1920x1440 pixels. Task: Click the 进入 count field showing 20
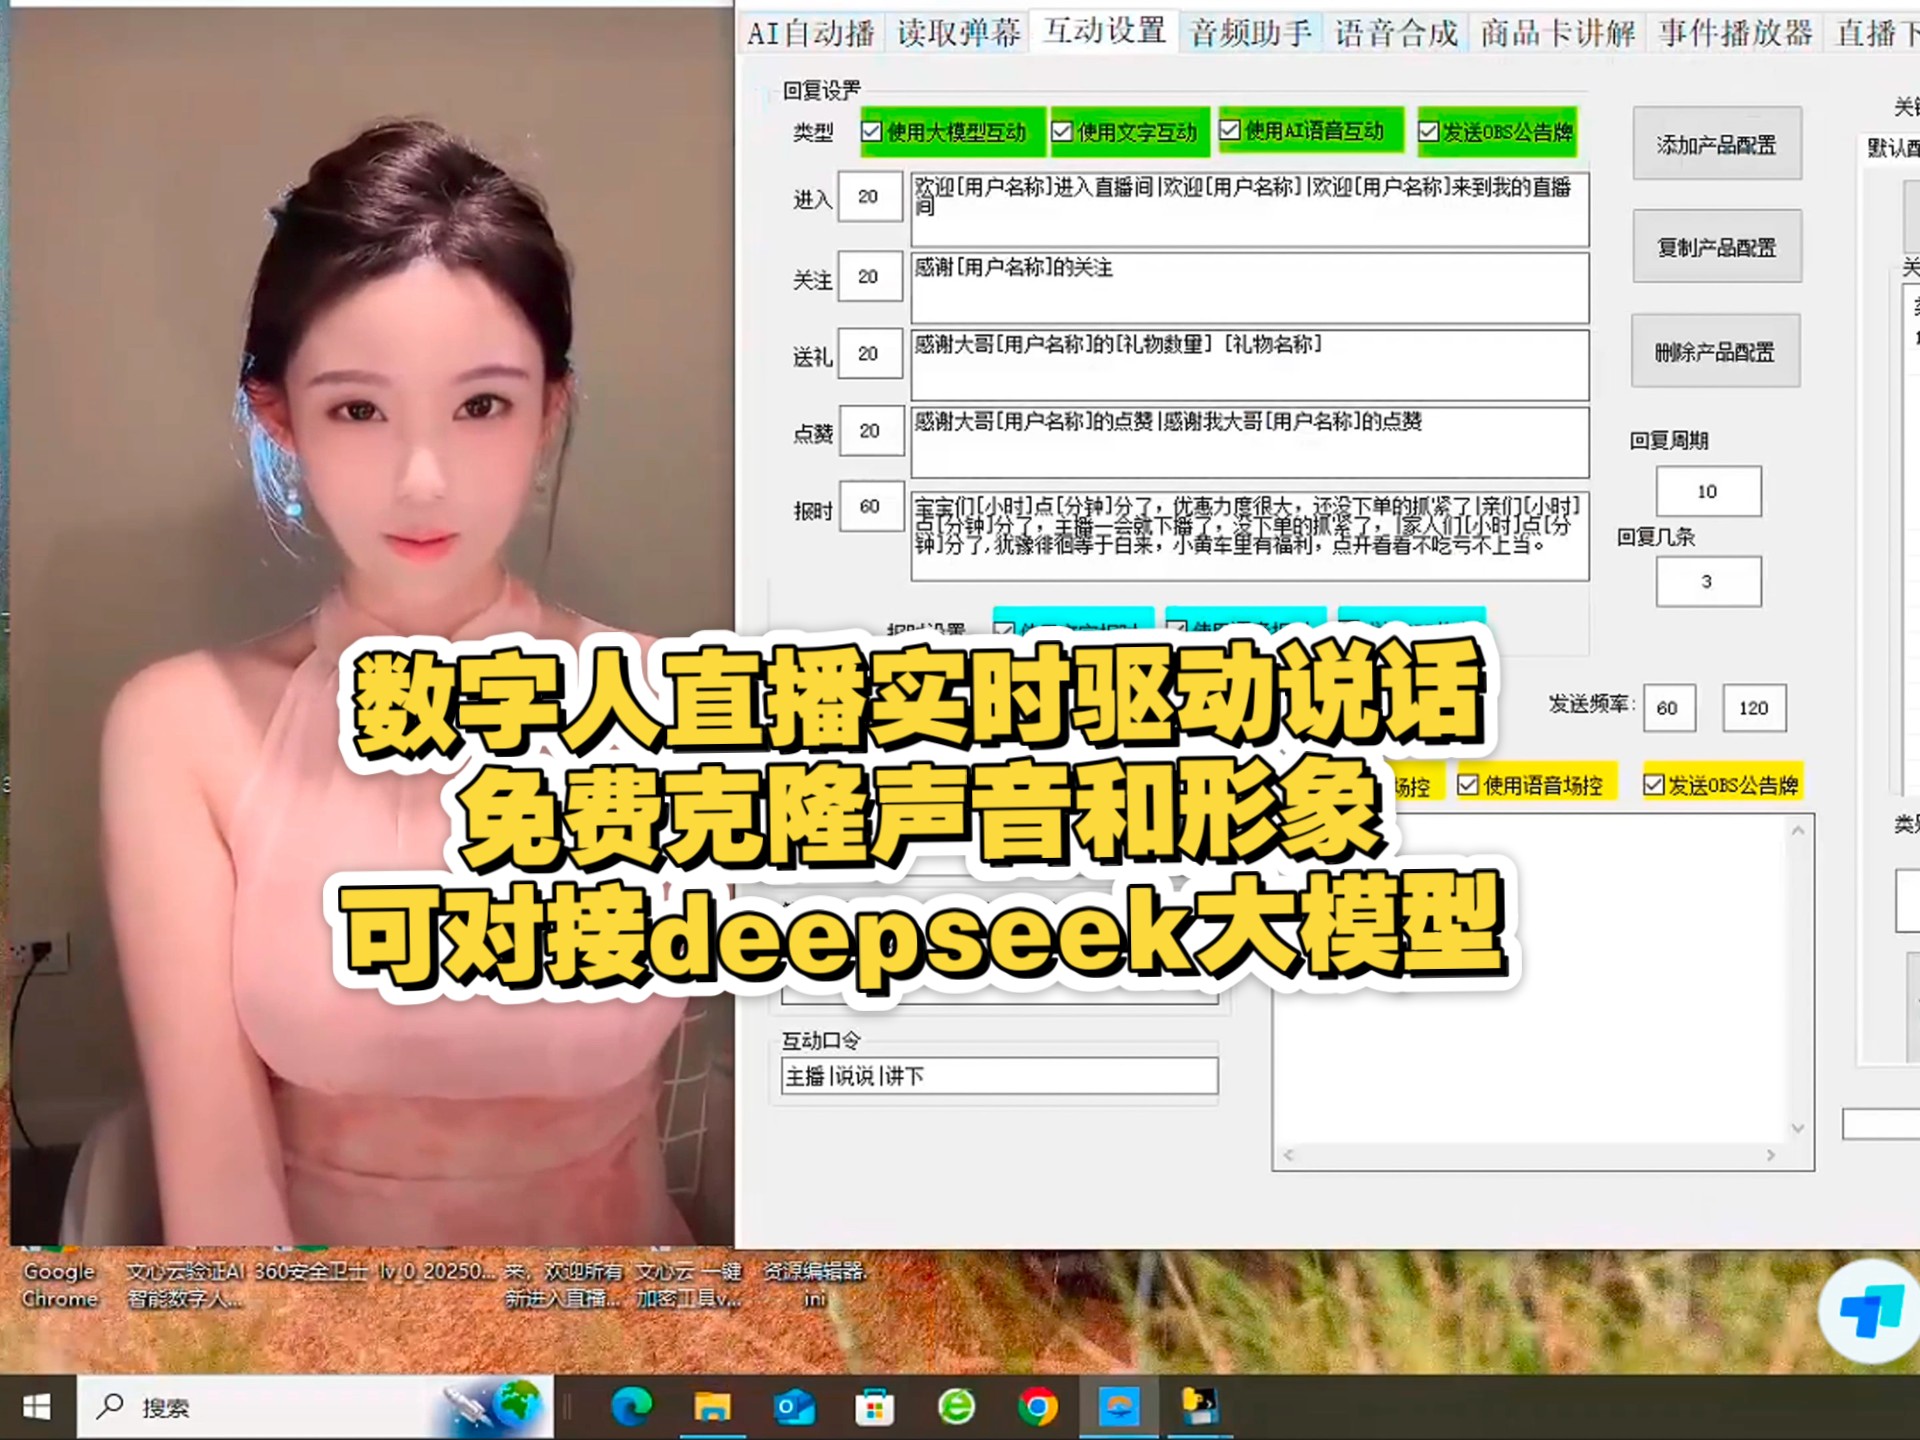(x=869, y=197)
